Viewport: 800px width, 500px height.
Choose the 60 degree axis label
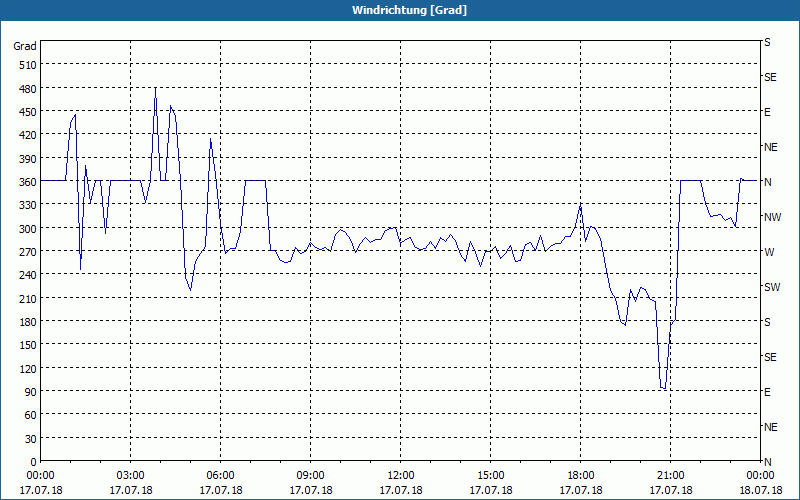[x=31, y=415]
